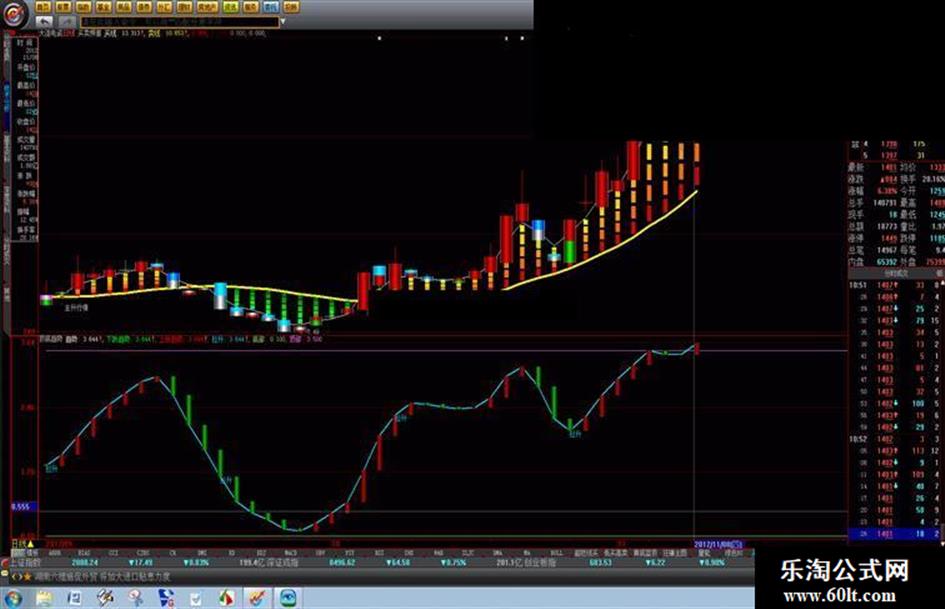Click the 上证指数 index label
This screenshot has width=945, height=609.
click(25, 563)
